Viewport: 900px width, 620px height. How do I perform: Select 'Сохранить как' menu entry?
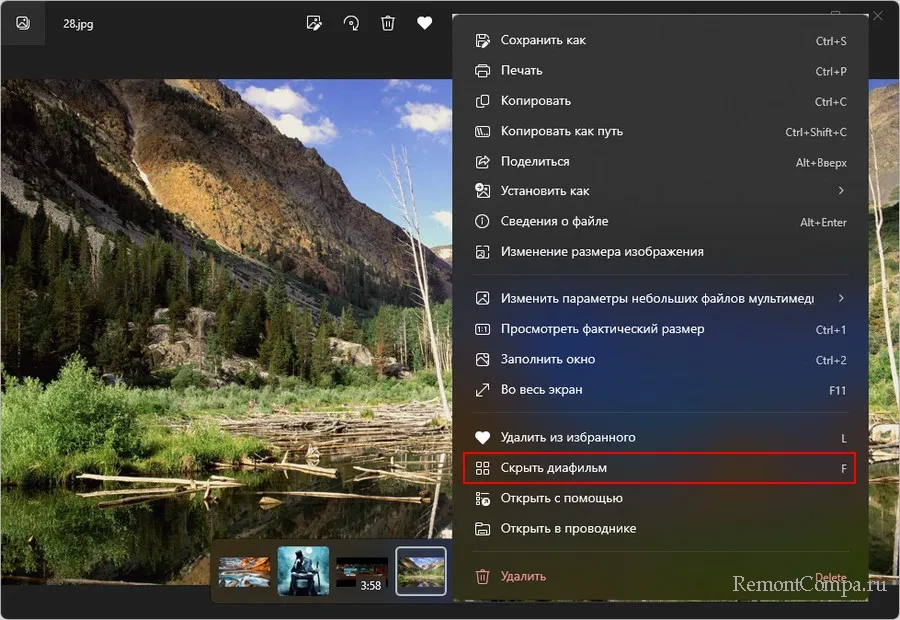coord(660,40)
